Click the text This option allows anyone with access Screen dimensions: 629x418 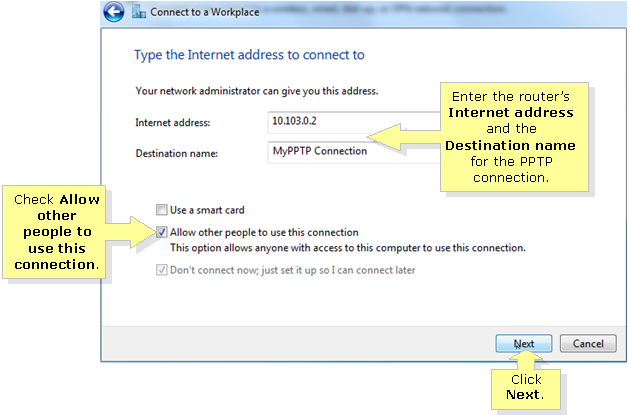(348, 248)
